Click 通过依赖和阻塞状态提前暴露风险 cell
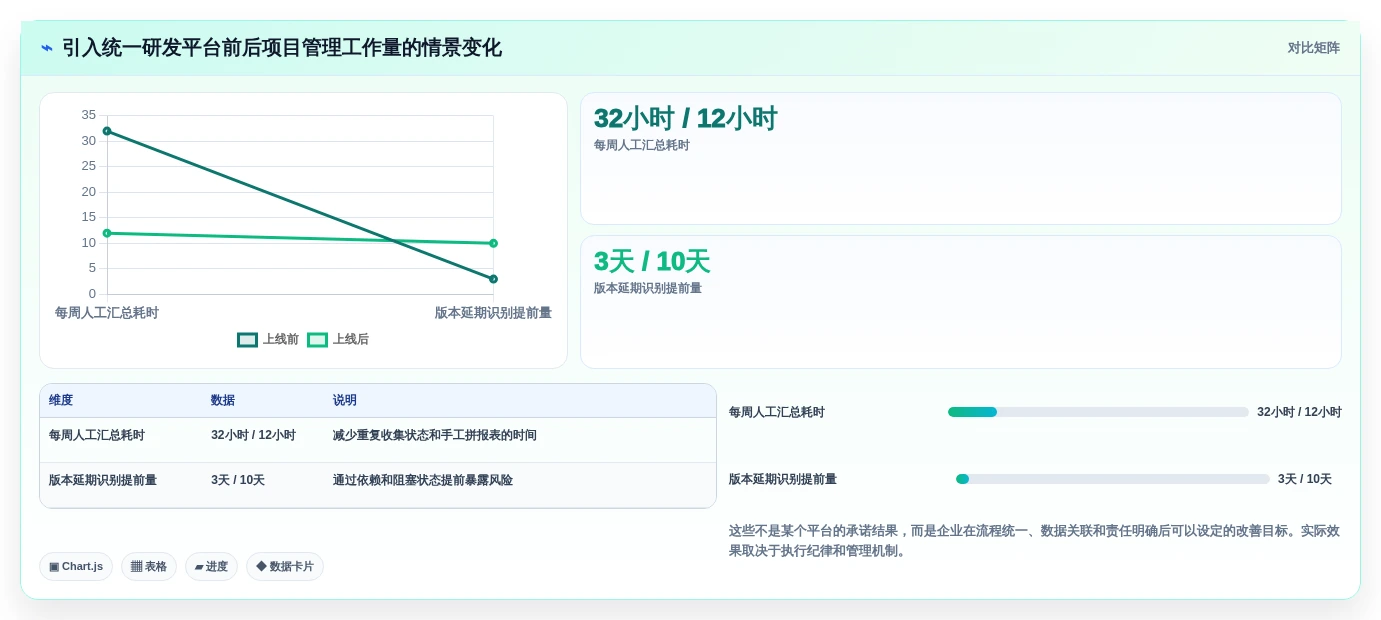 pos(423,481)
